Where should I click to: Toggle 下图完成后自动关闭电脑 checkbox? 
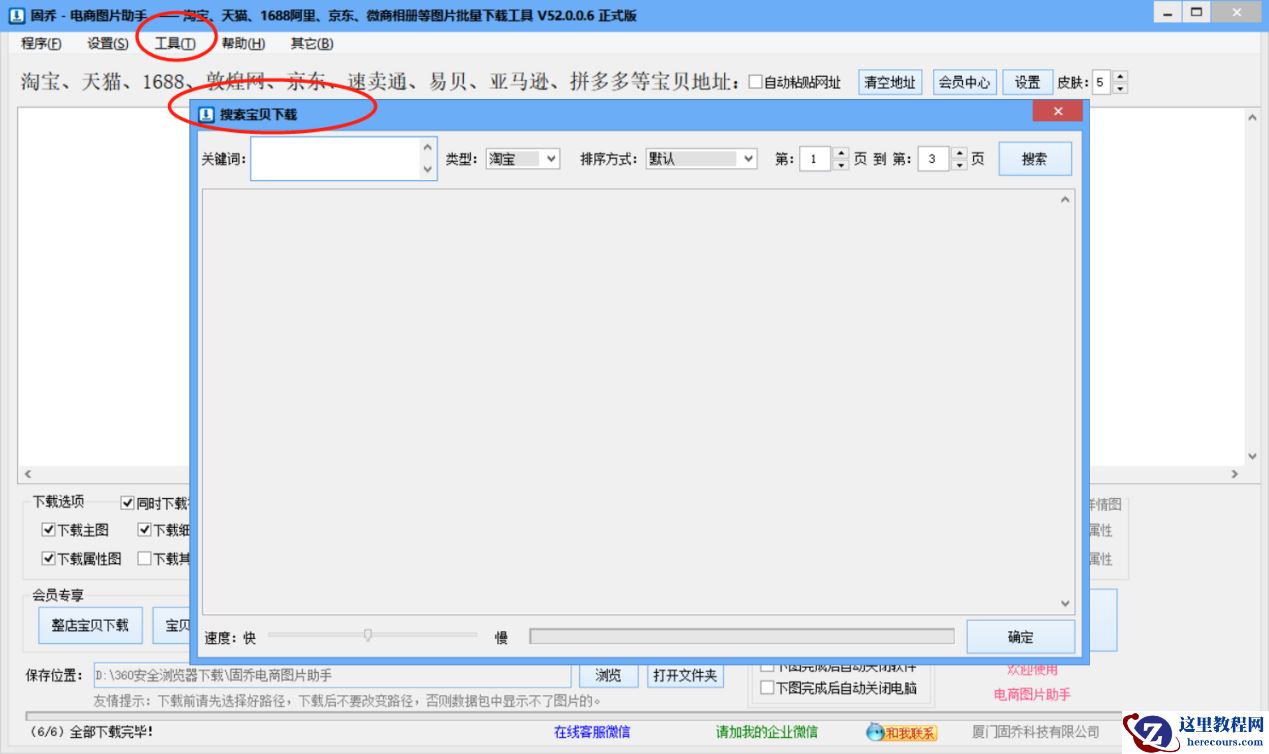767,688
